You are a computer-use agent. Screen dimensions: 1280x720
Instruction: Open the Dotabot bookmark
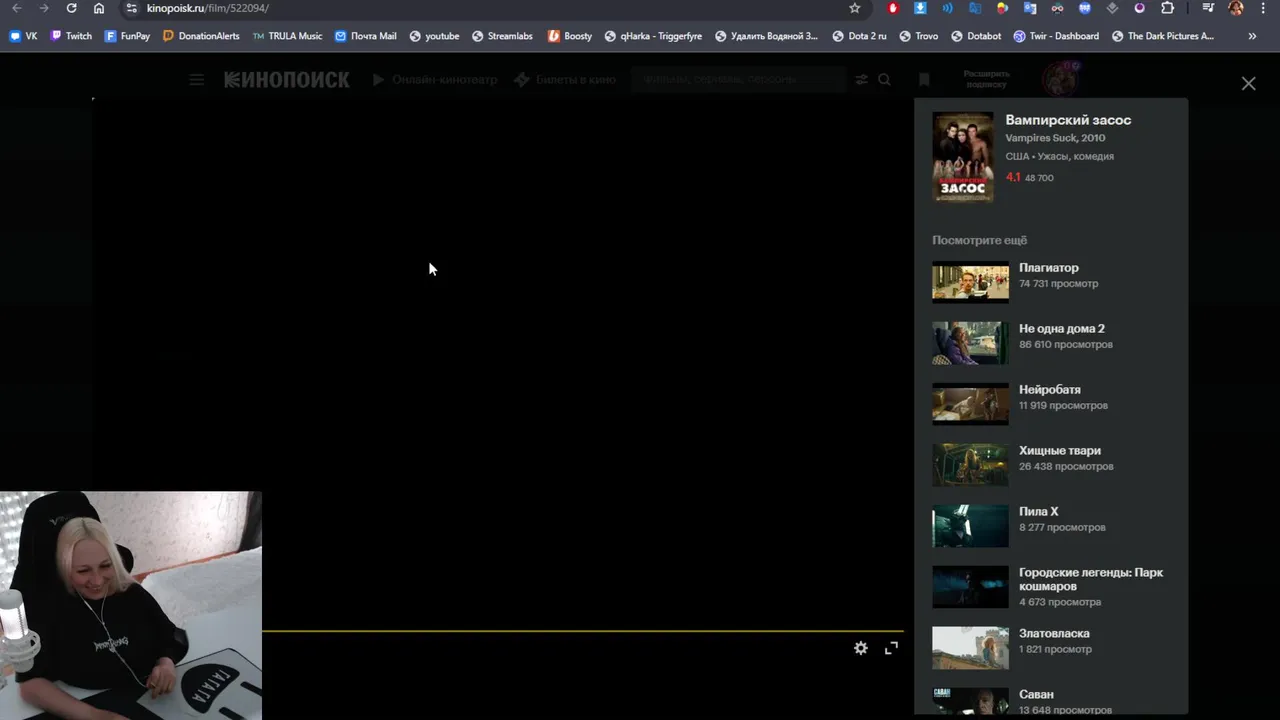[976, 36]
